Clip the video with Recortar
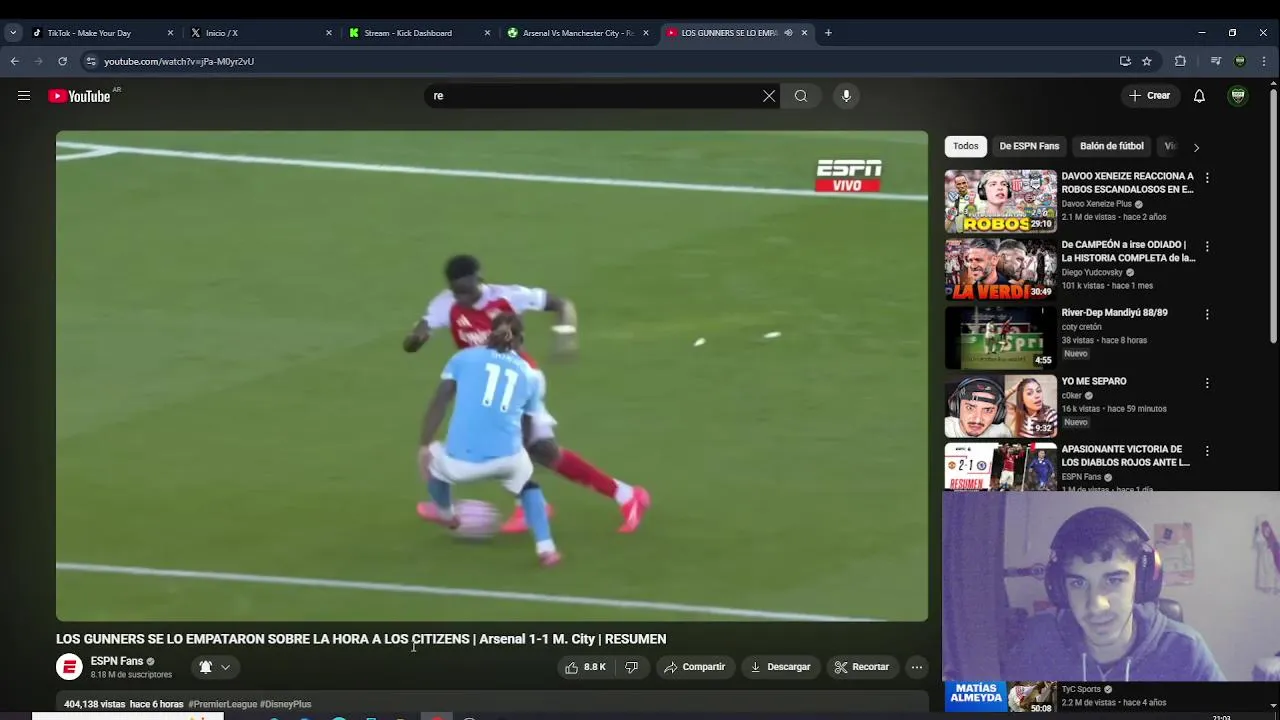 [862, 667]
